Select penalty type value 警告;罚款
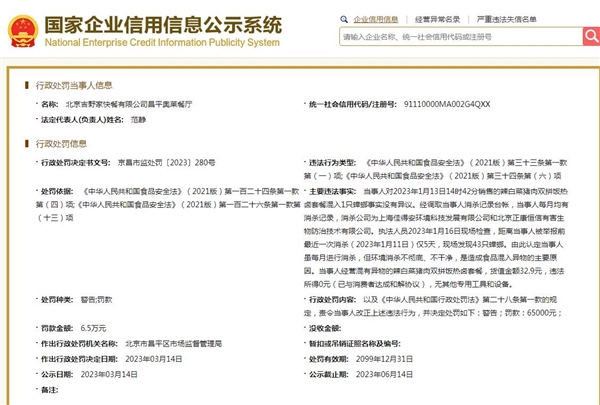This screenshot has width=600, height=405. point(96,300)
